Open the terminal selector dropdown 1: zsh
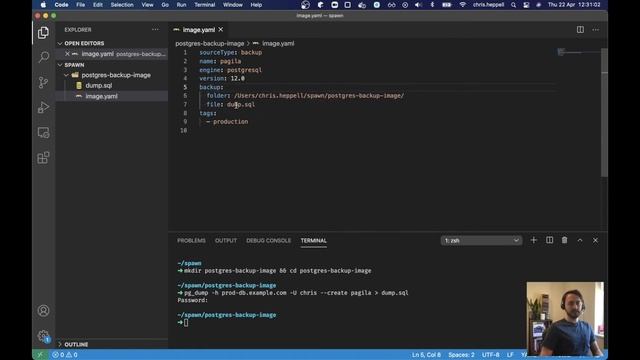Viewport: 640px width, 360px height. coord(481,240)
